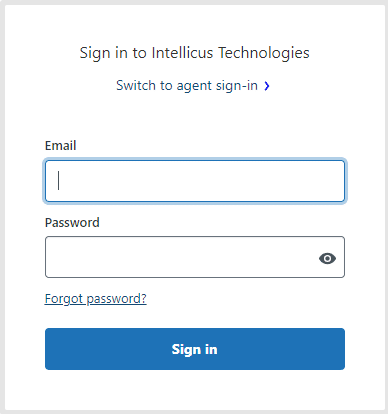Click the Email field label
Screen dimensions: 388x414
point(61,146)
